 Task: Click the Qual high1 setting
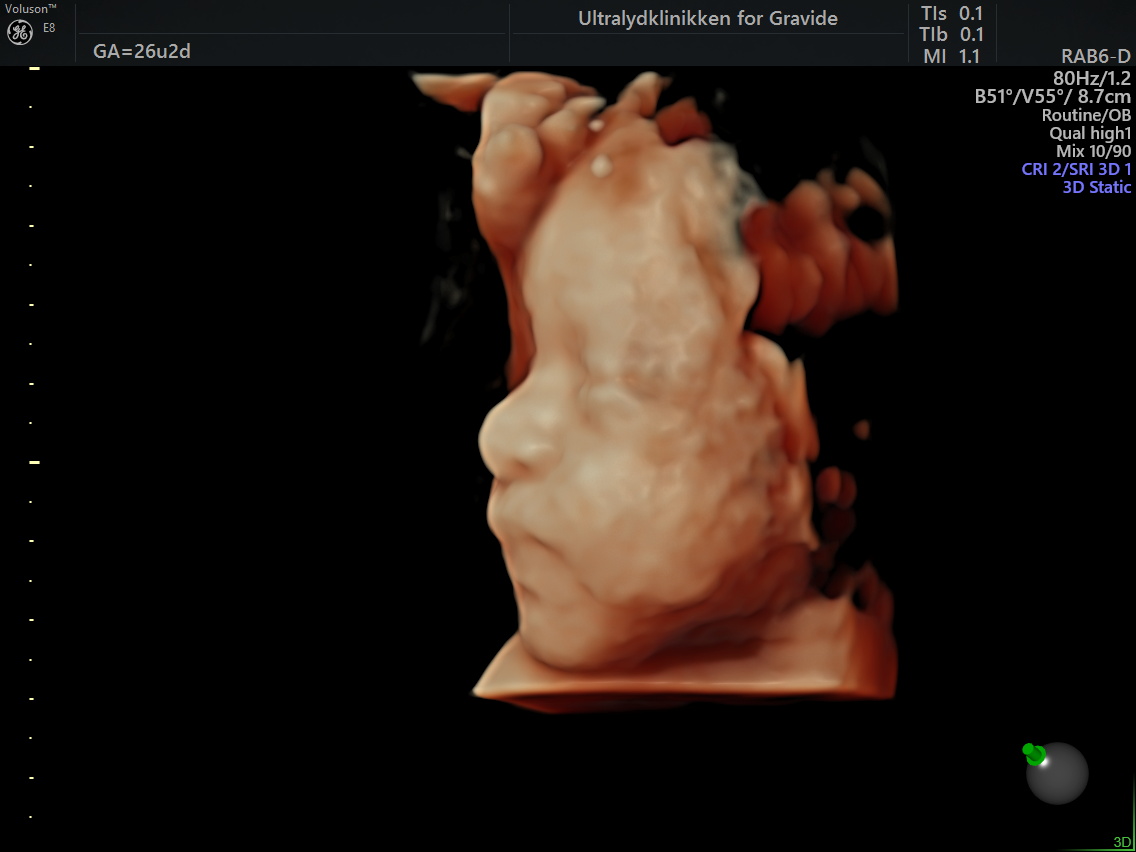(x=1090, y=133)
